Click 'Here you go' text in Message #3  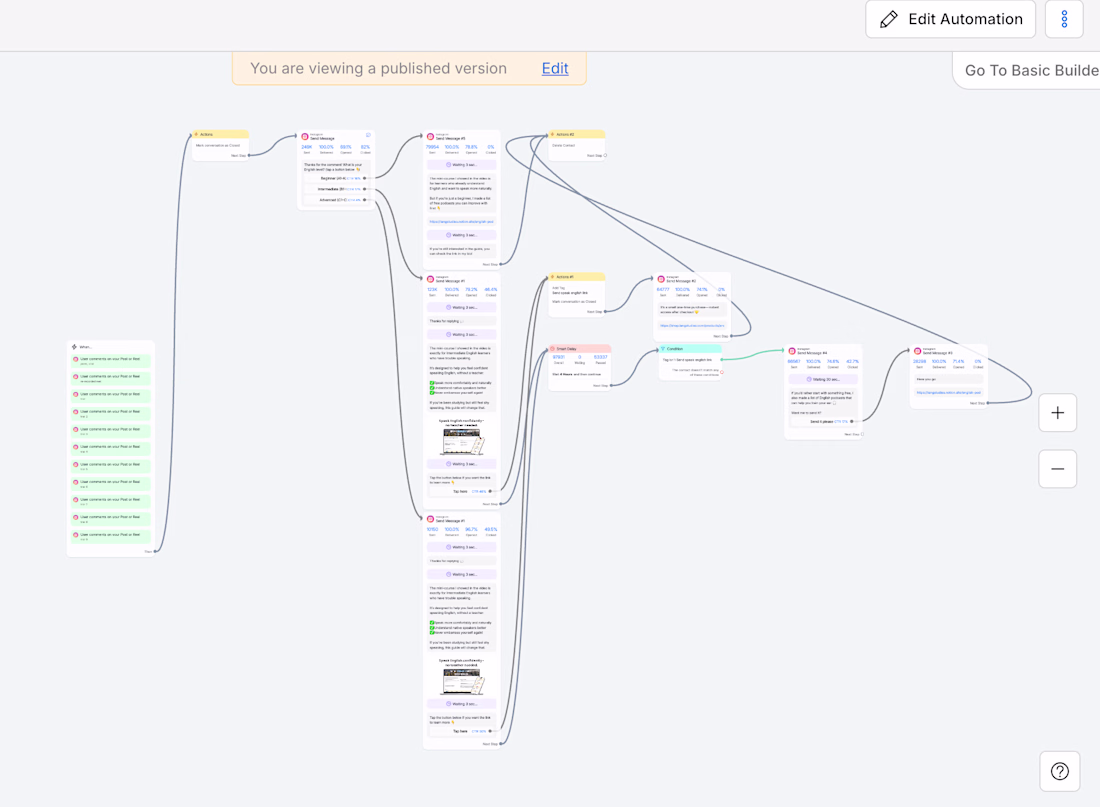(x=926, y=379)
